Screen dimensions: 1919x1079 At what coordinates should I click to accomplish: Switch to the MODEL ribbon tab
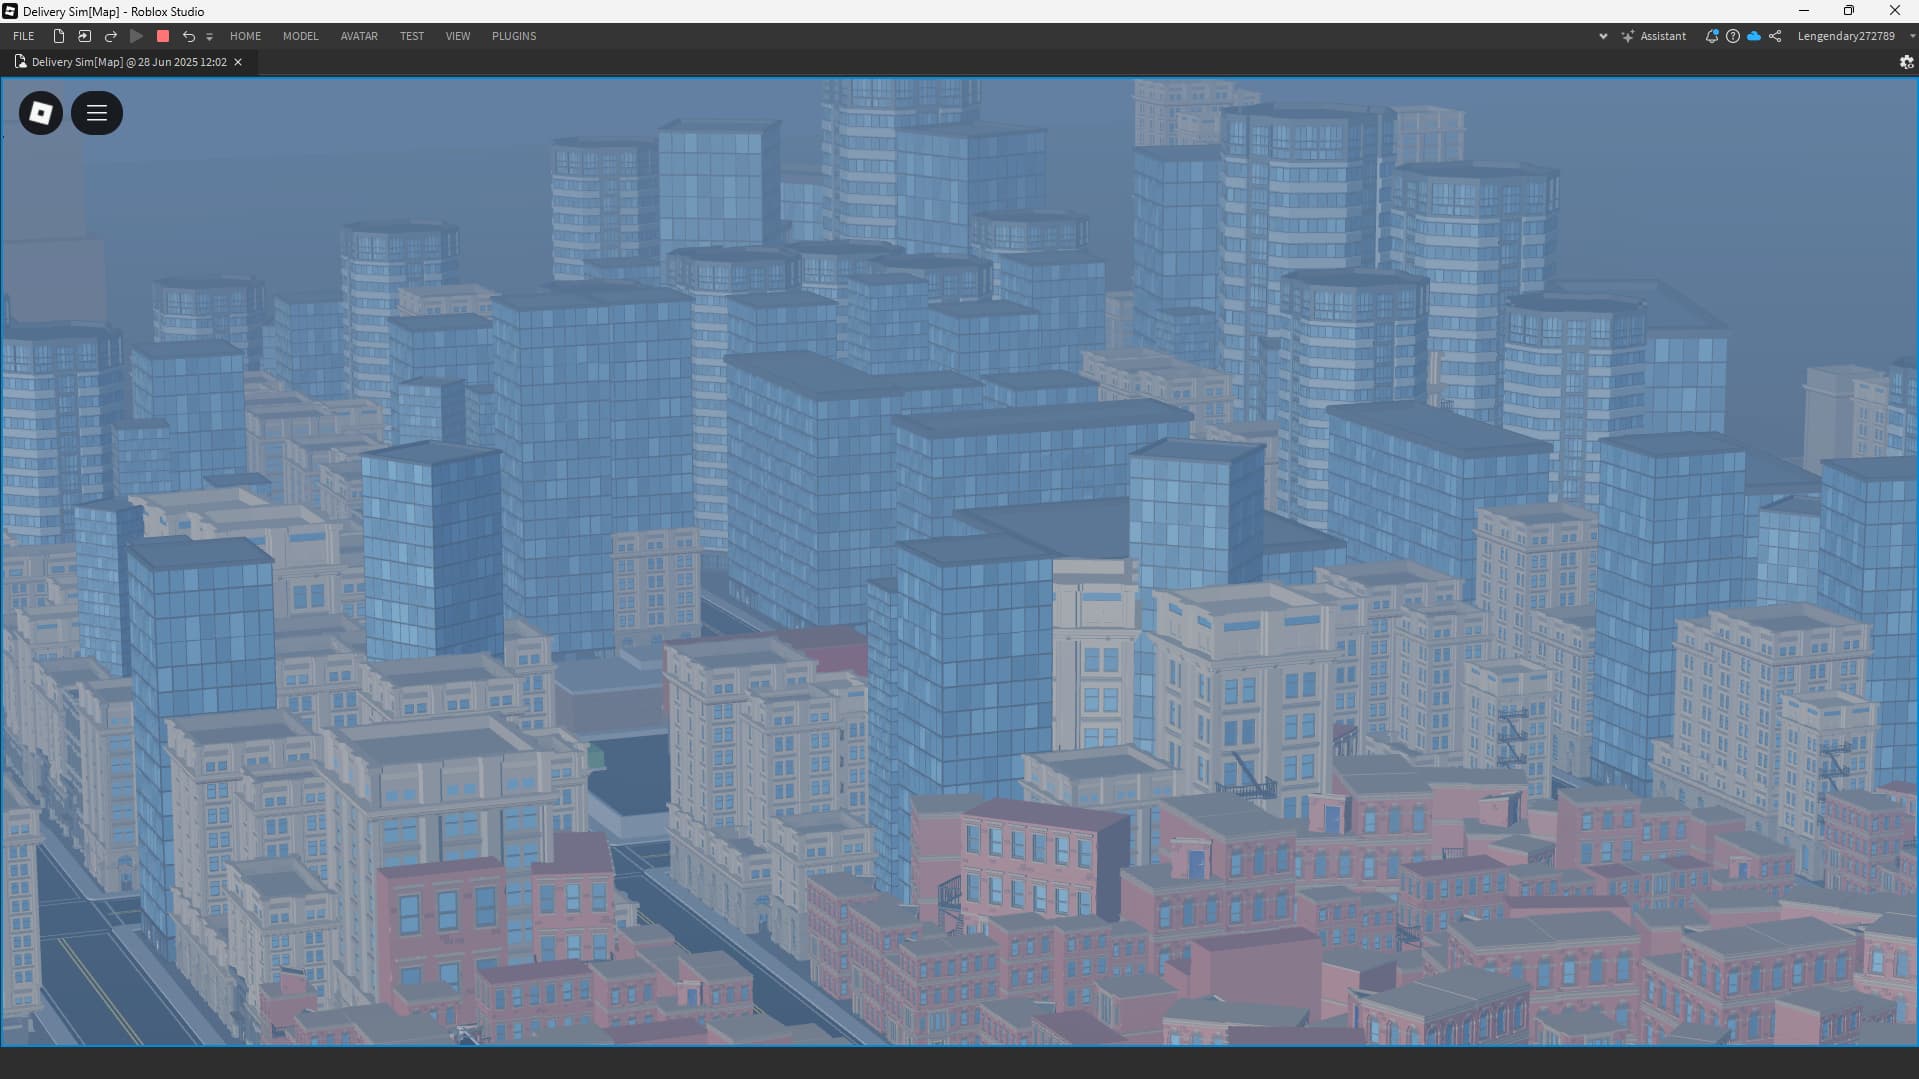click(x=301, y=36)
